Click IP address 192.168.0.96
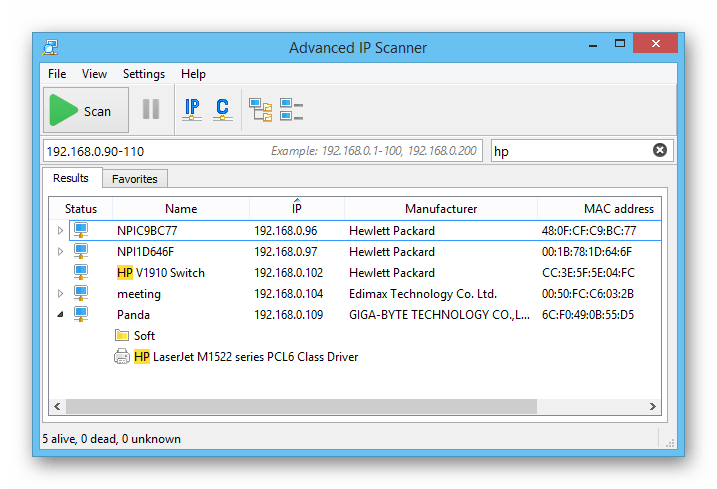This screenshot has width=717, height=489. pos(286,231)
